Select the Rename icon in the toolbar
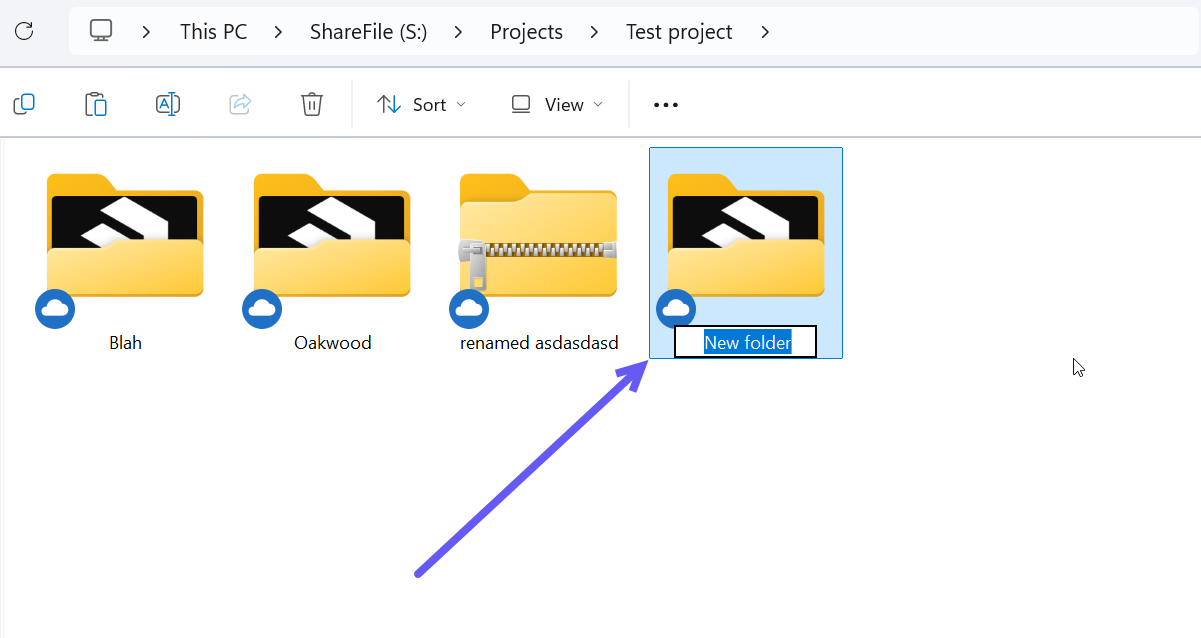This screenshot has height=638, width=1201. pyautogui.click(x=168, y=104)
